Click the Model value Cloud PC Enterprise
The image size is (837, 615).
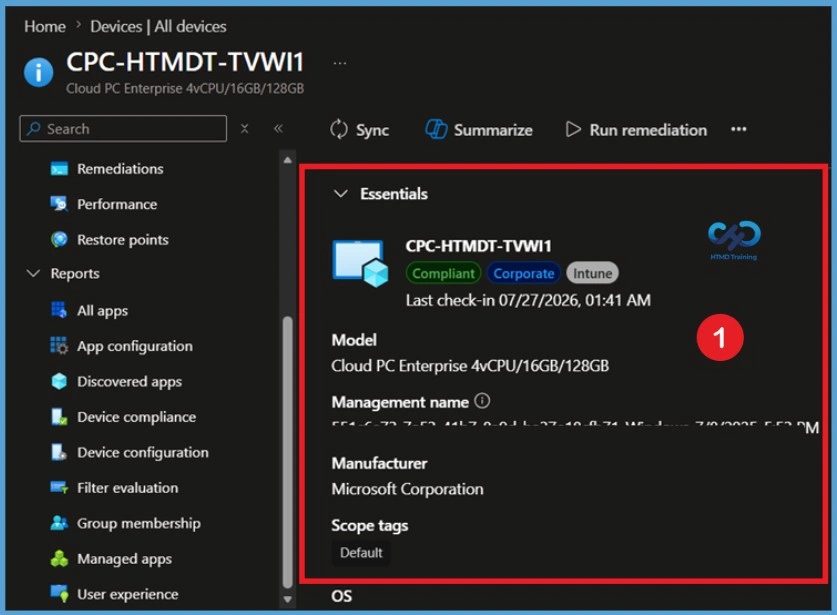tap(470, 366)
